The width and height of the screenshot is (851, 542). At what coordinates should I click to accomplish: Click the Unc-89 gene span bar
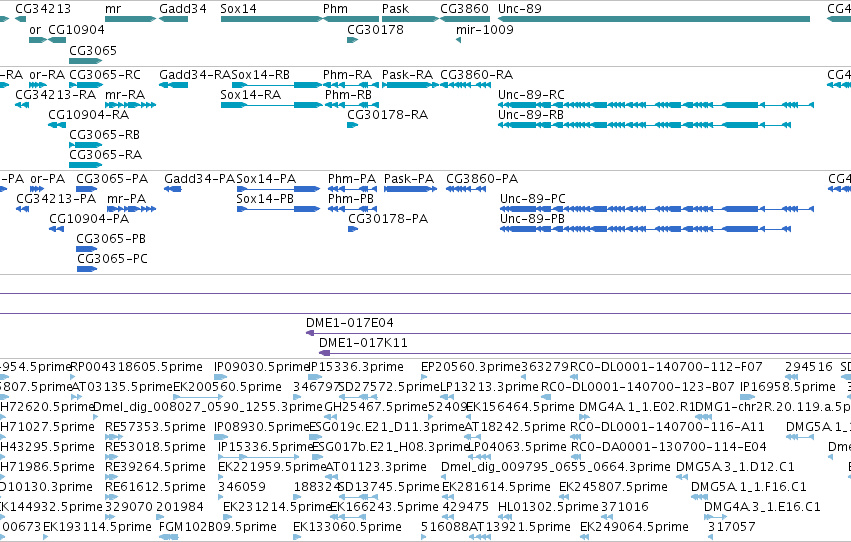[654, 19]
